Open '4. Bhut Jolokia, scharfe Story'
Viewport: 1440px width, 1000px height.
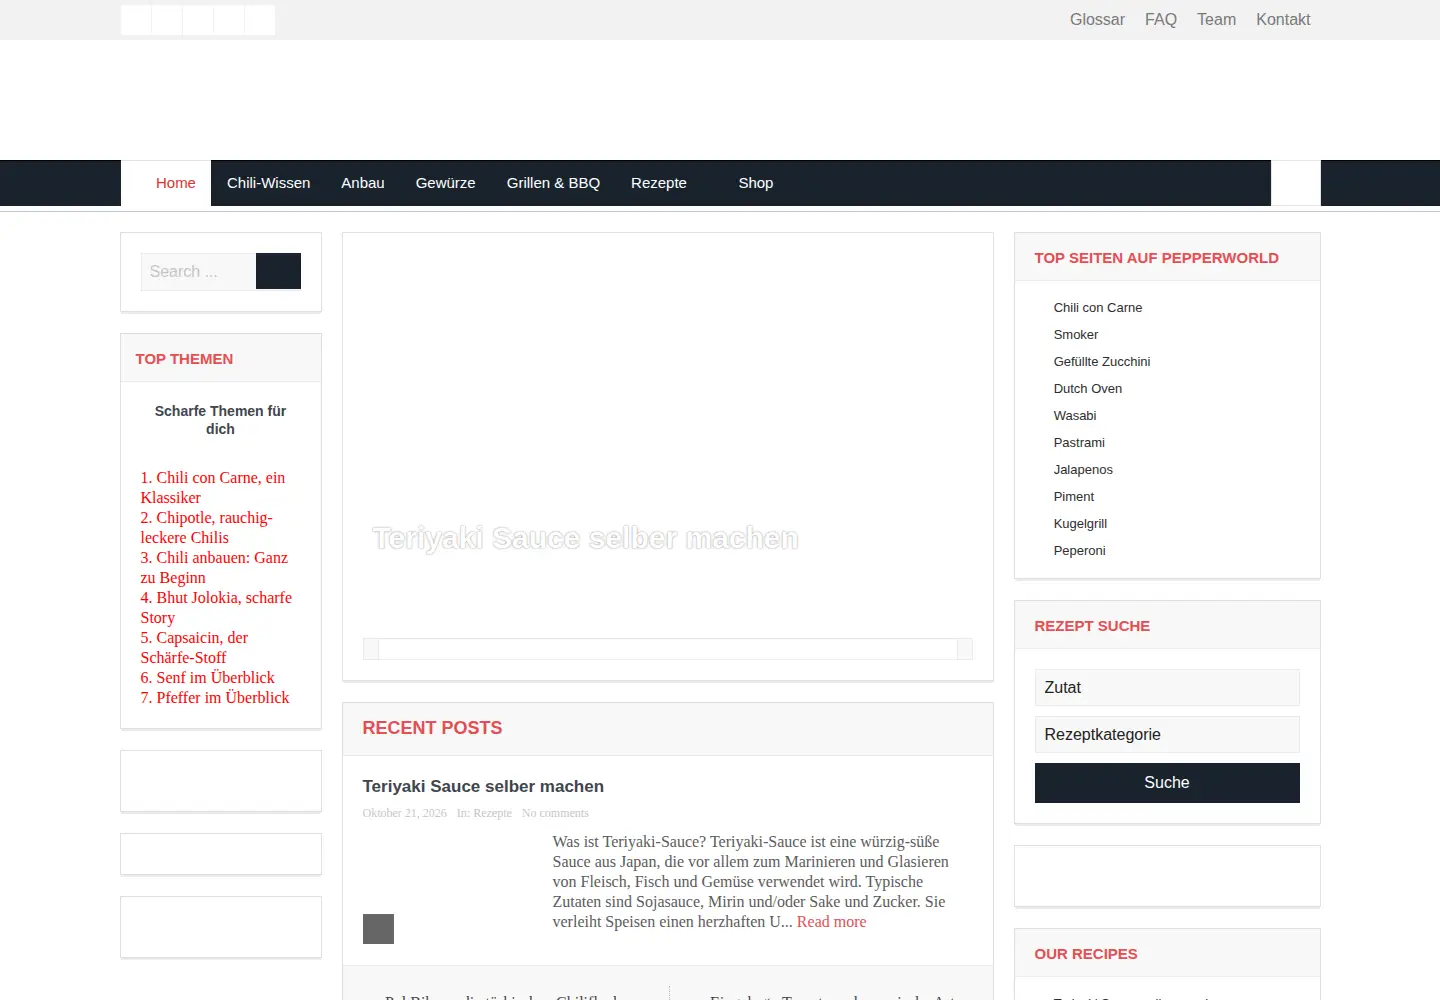click(x=216, y=608)
